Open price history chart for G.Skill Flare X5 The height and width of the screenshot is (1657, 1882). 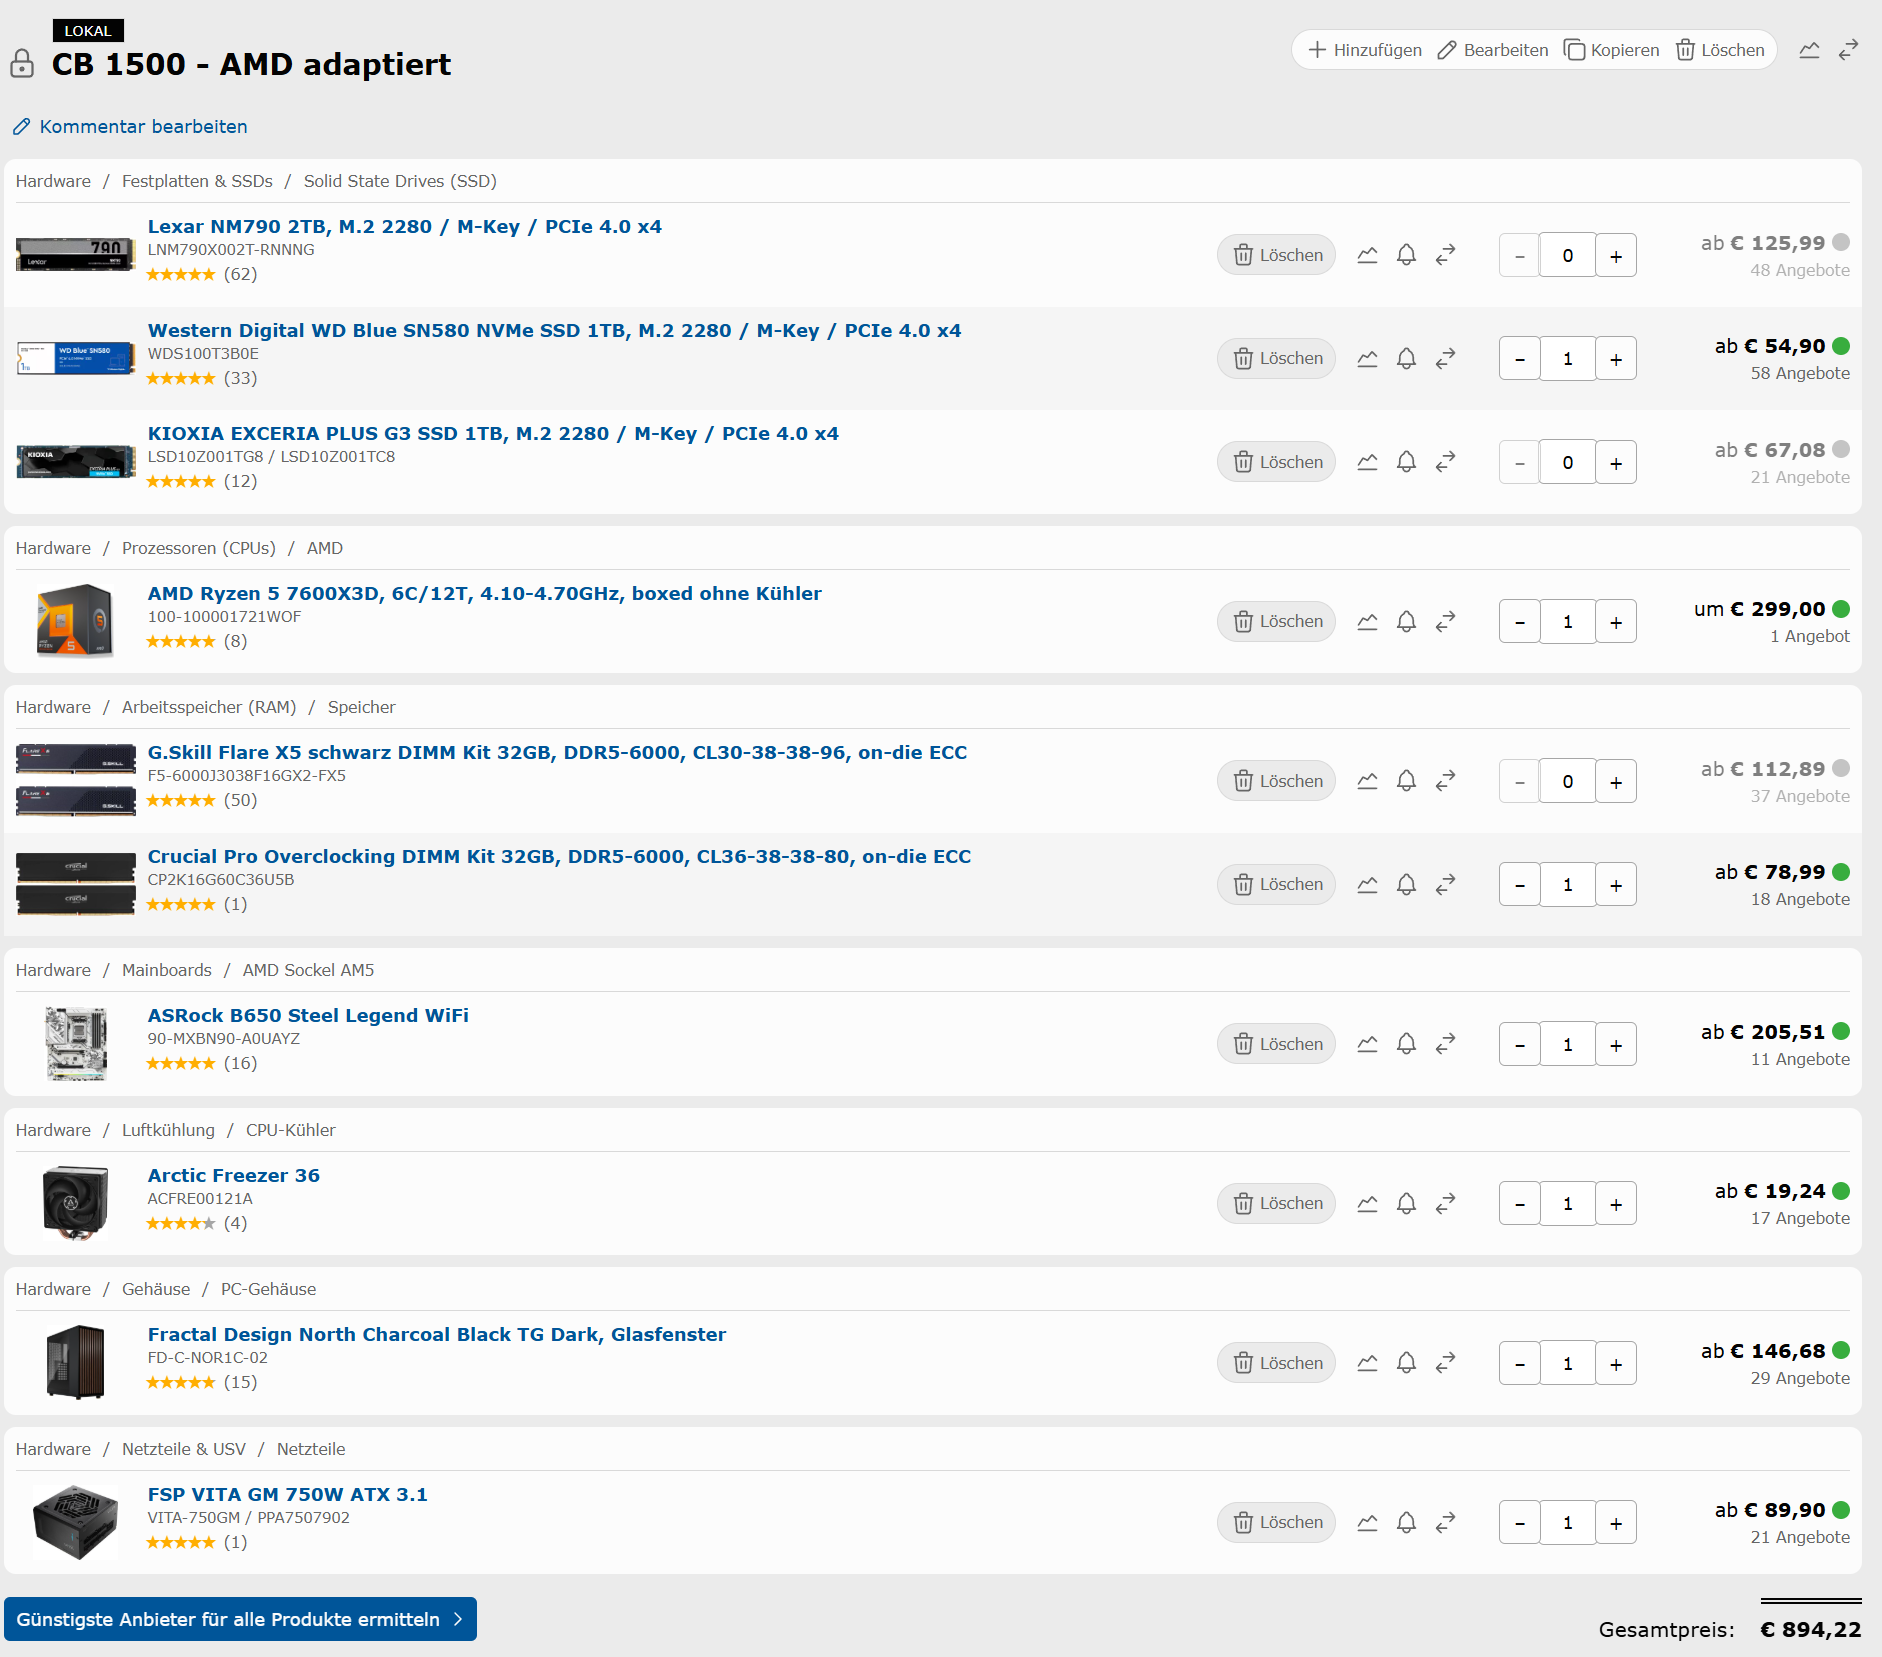pyautogui.click(x=1367, y=781)
